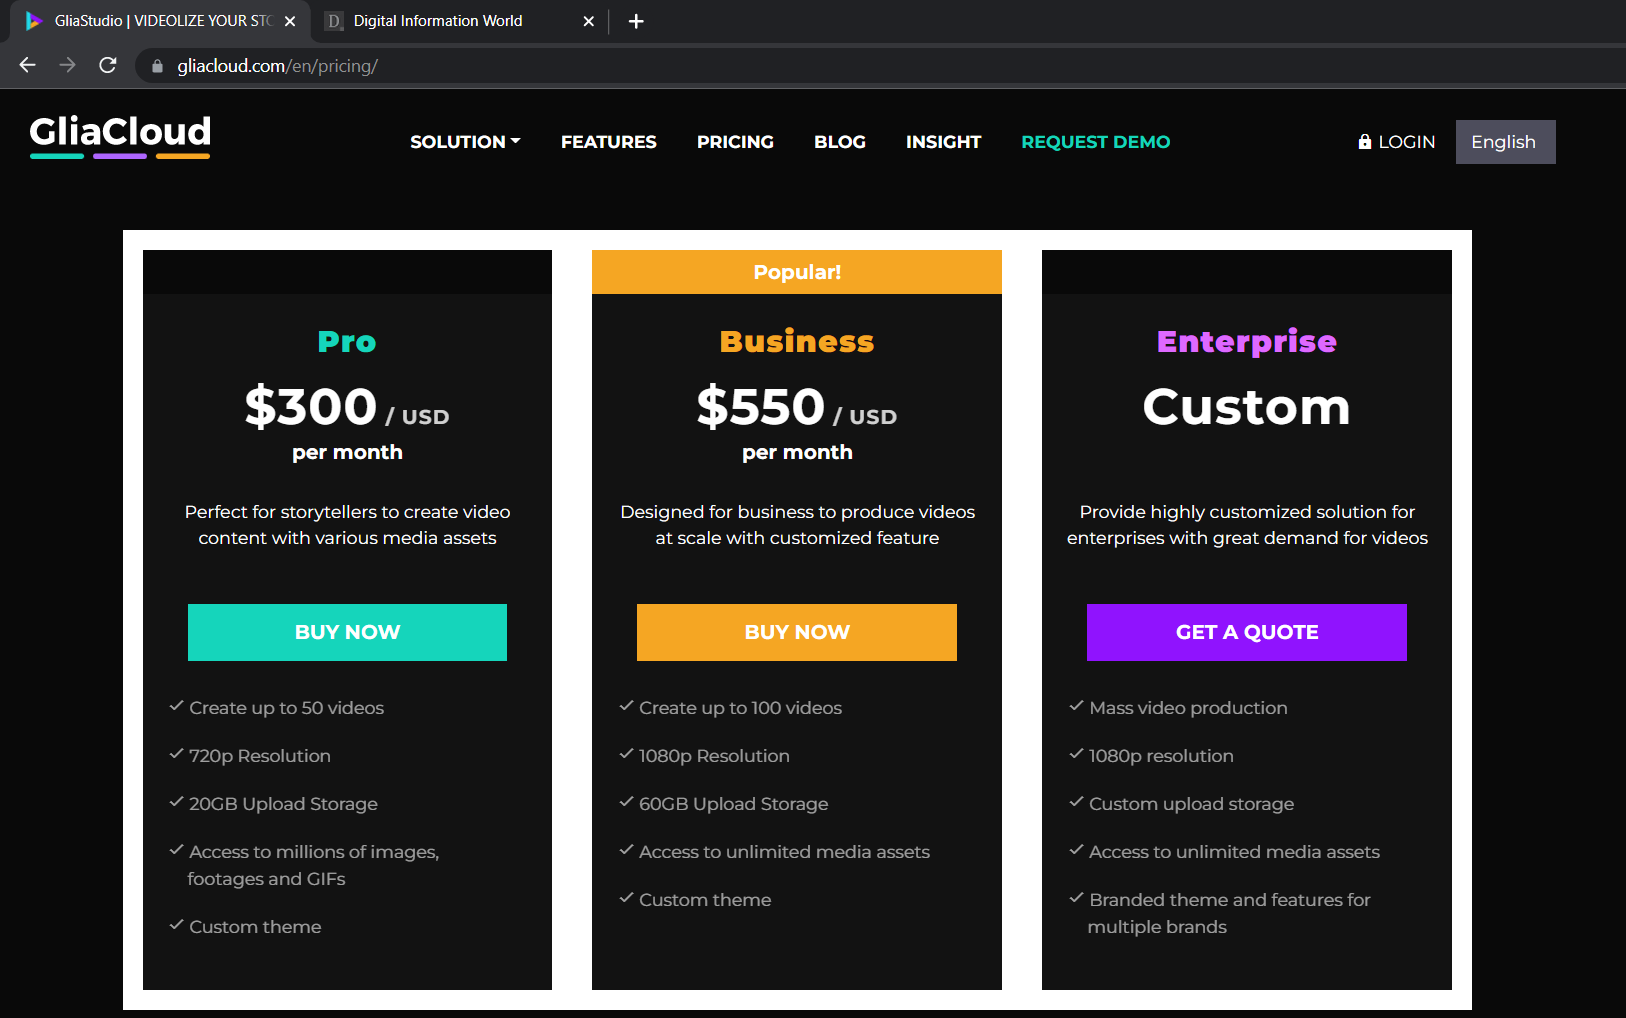Click '60GB Upload Storage' feature
Screen dimensions: 1626x1018
(x=733, y=804)
